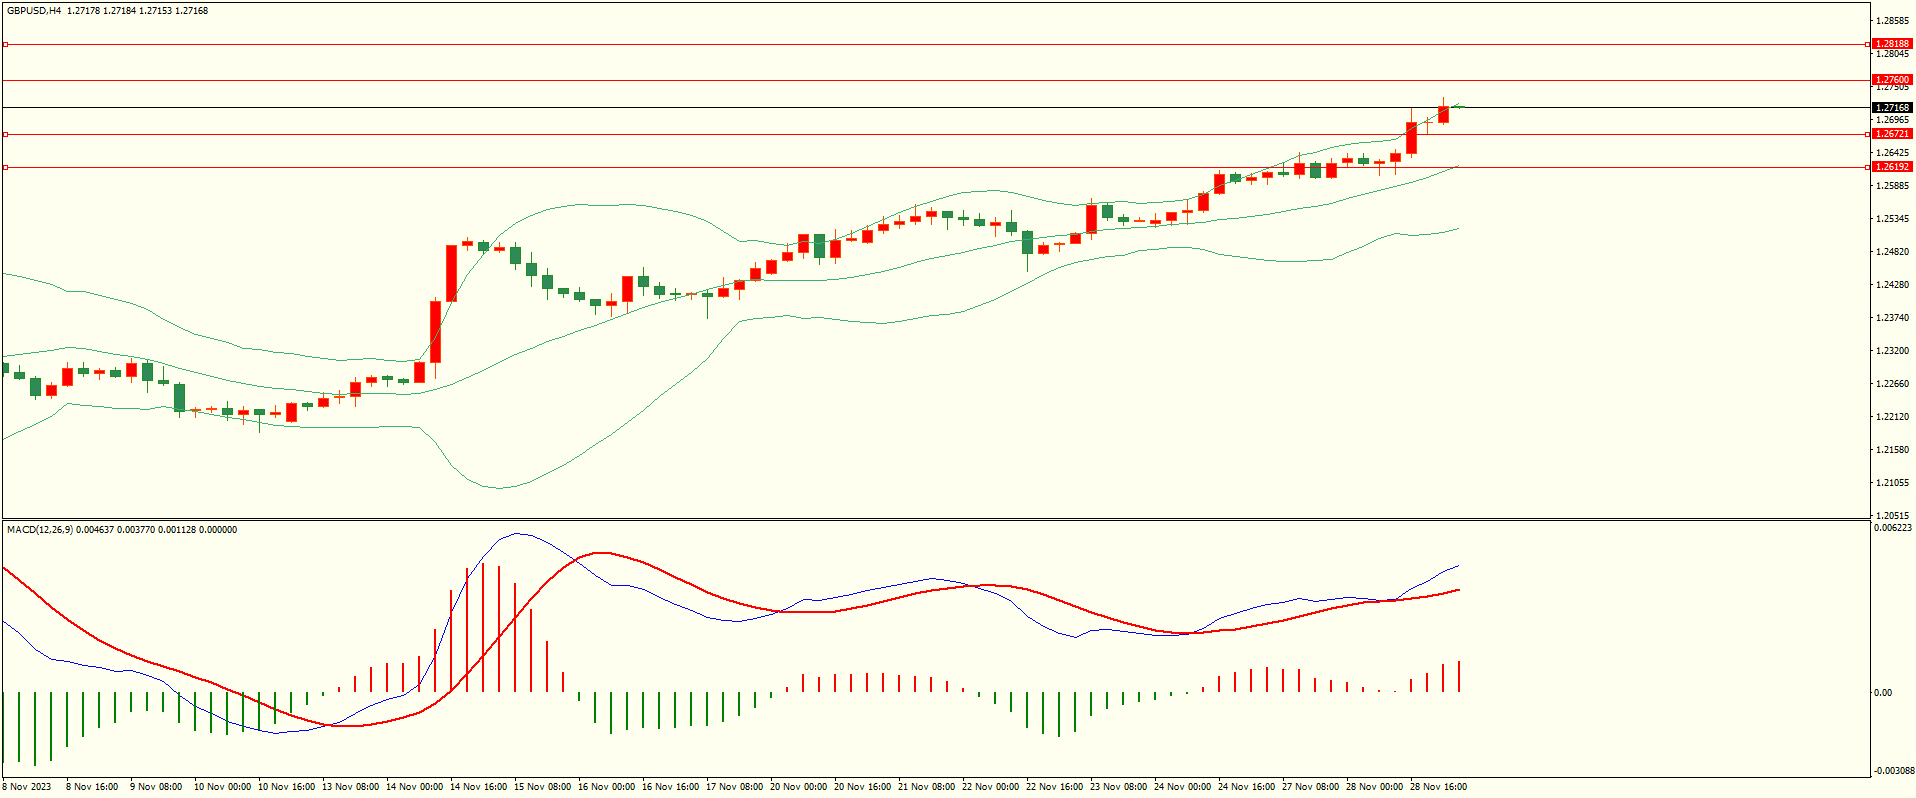Click the 0.006223 MACD scale maximum value

click(1892, 528)
